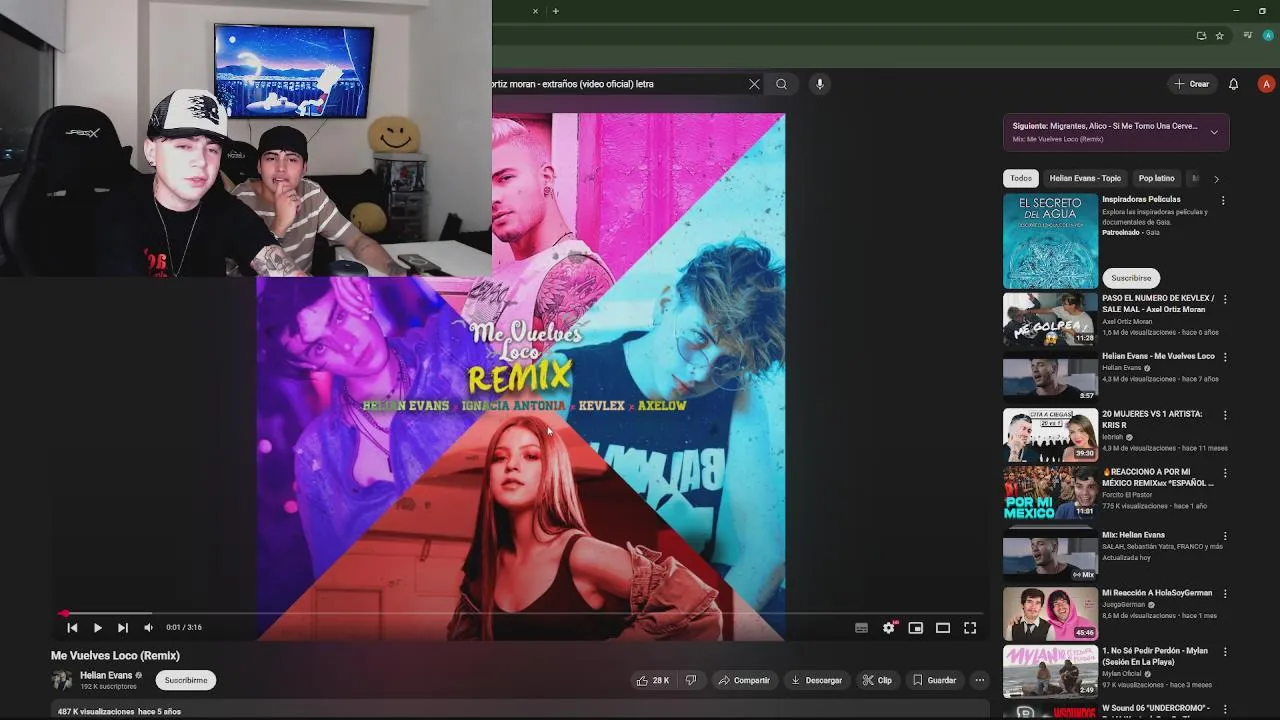The height and width of the screenshot is (720, 1280).
Task: Select the Pop latino chip
Action: click(1156, 178)
